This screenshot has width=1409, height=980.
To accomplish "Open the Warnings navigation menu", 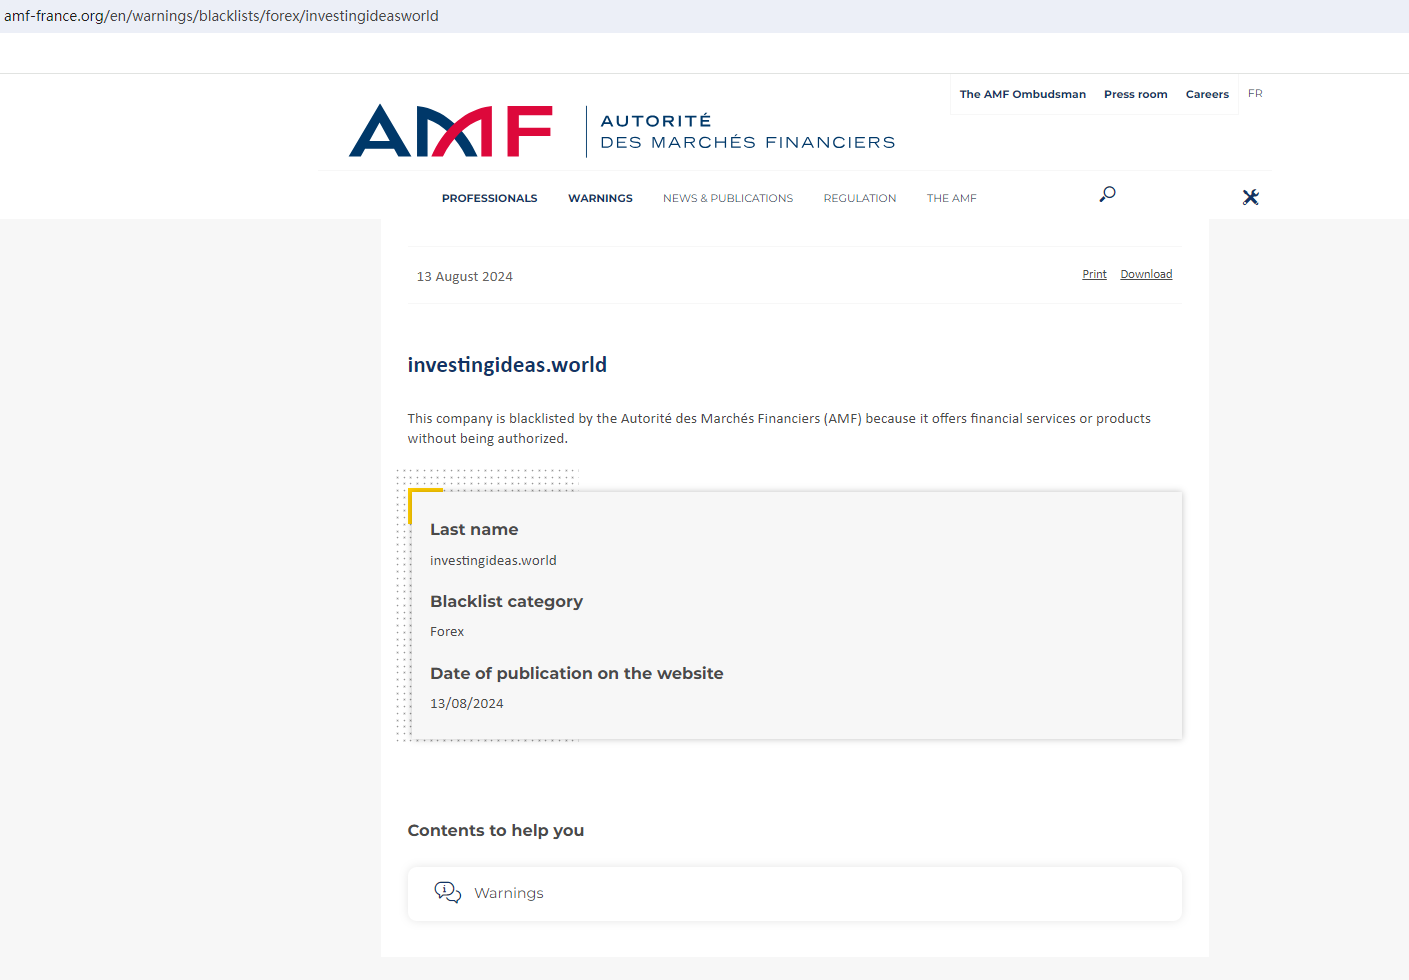I will (x=600, y=198).
